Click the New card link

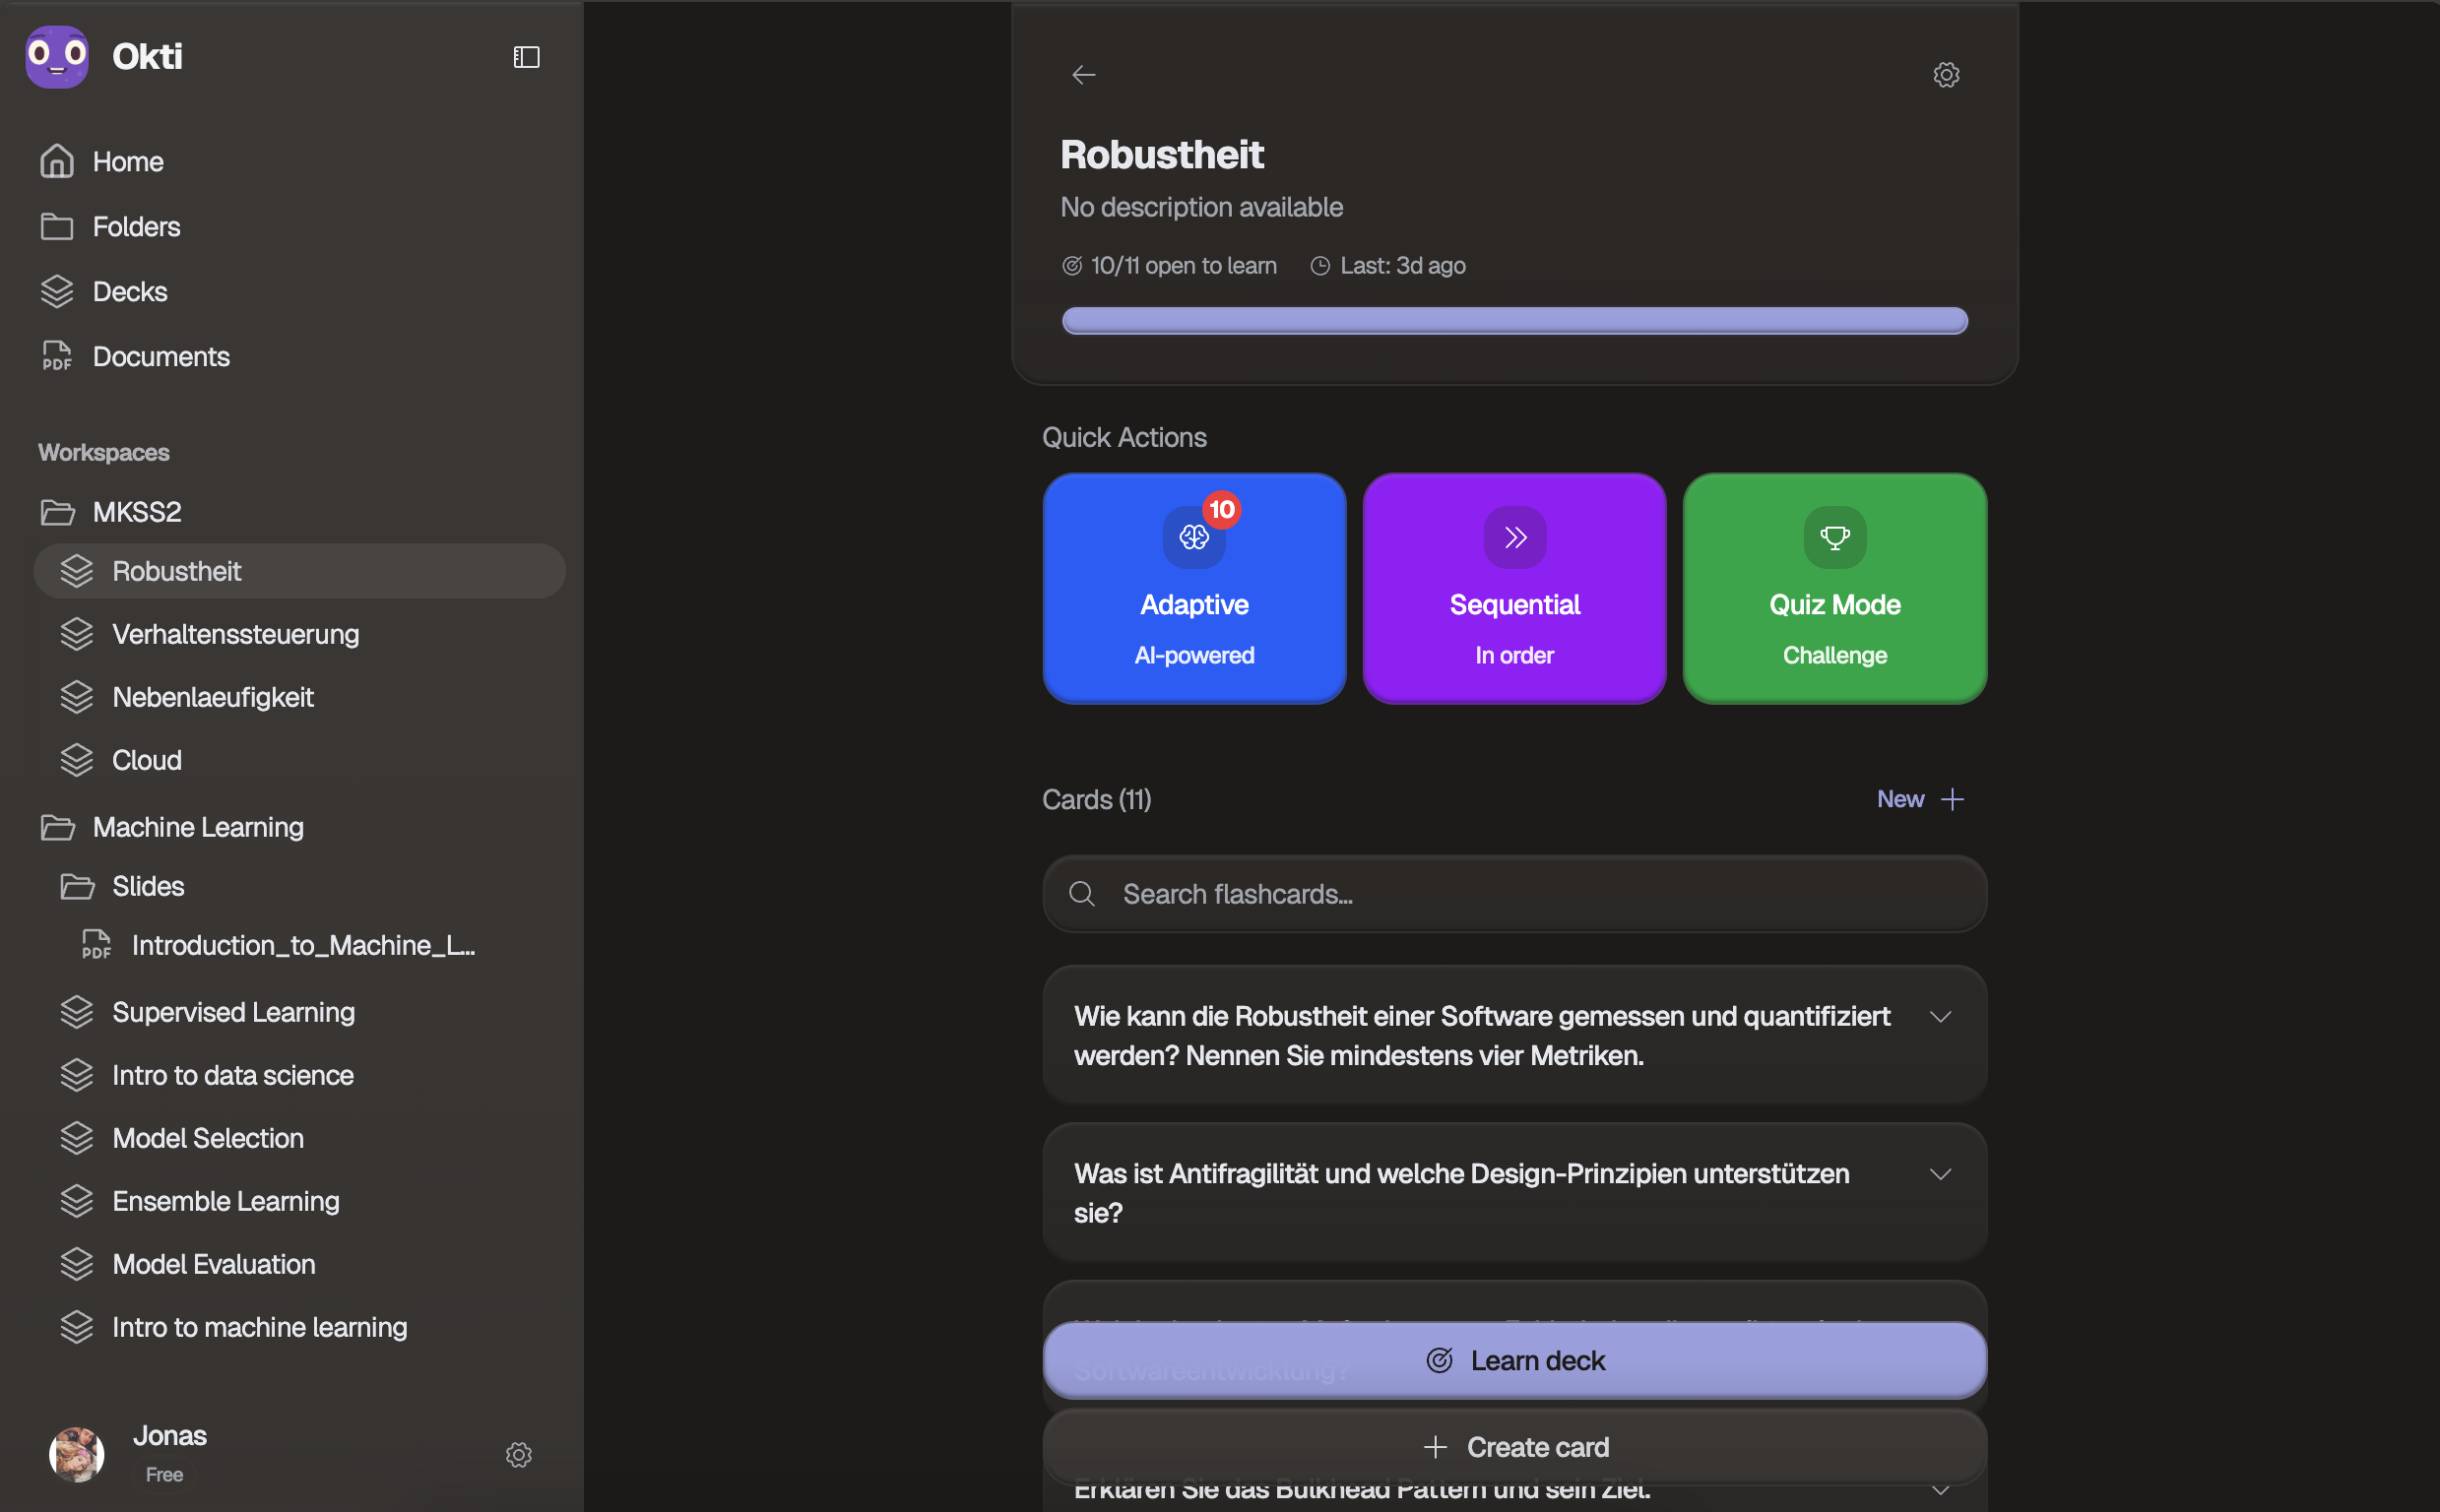coord(1920,799)
